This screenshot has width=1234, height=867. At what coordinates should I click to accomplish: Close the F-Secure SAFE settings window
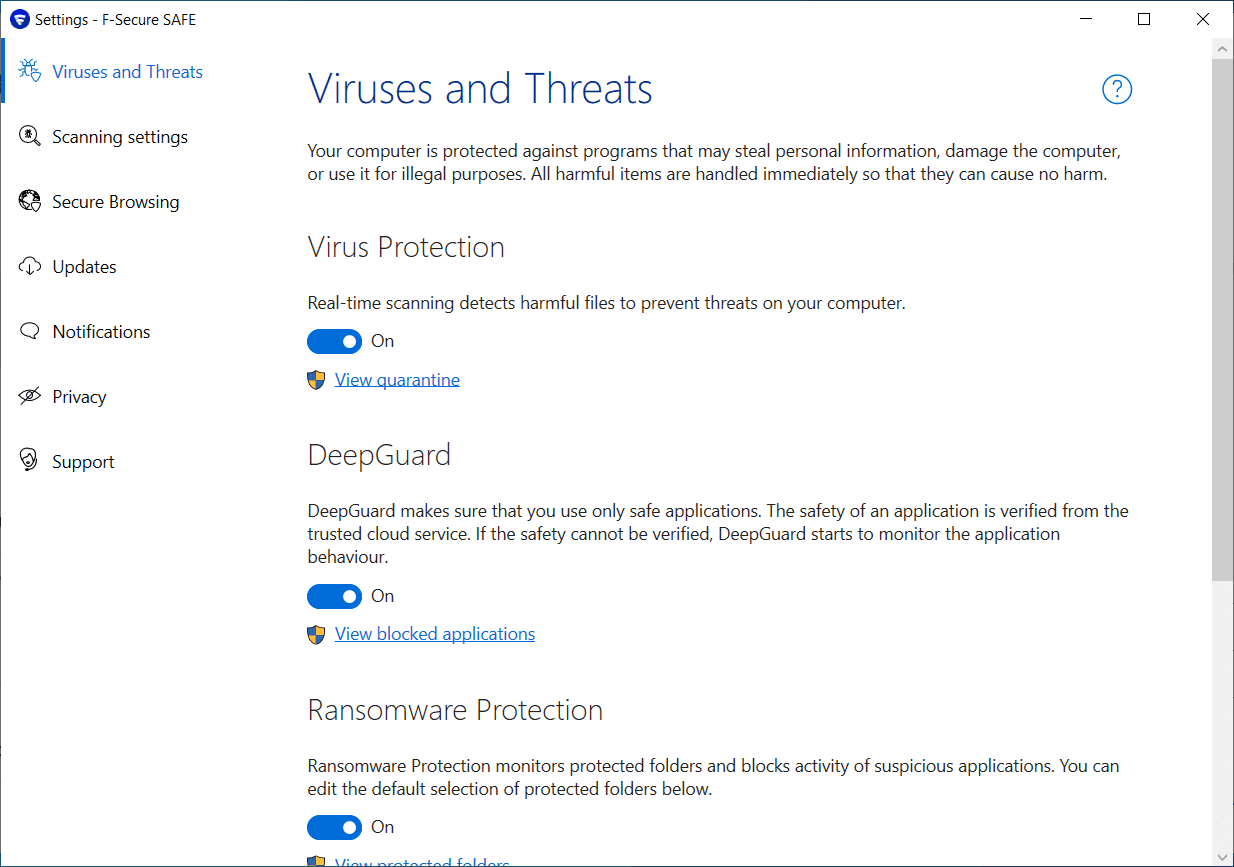tap(1203, 19)
